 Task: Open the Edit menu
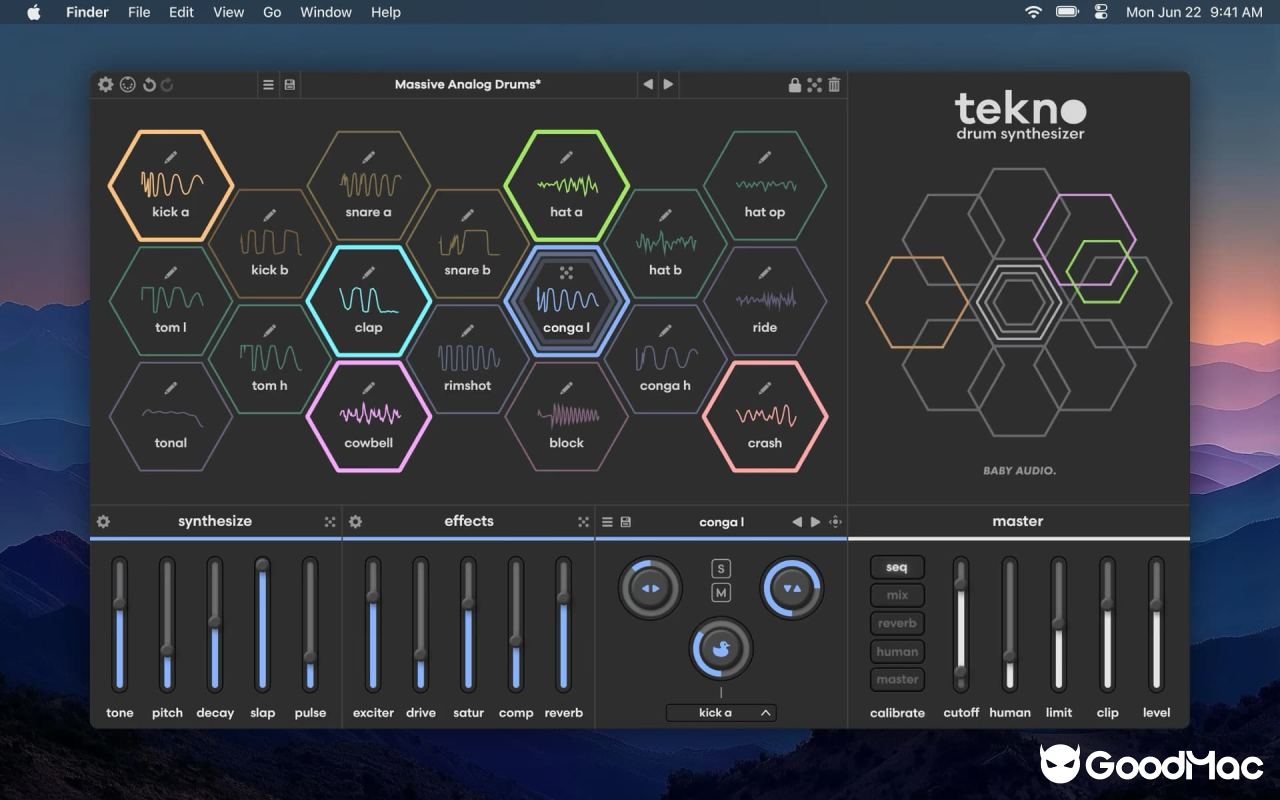click(181, 12)
